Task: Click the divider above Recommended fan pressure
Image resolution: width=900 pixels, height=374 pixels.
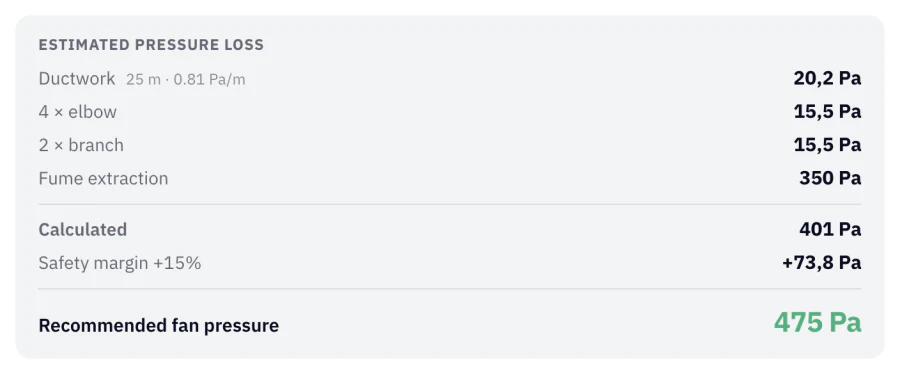Action: click(x=450, y=289)
